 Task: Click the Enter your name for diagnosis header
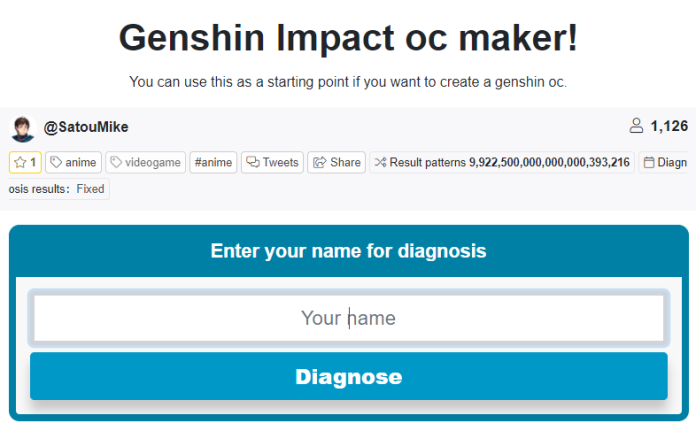point(348,251)
